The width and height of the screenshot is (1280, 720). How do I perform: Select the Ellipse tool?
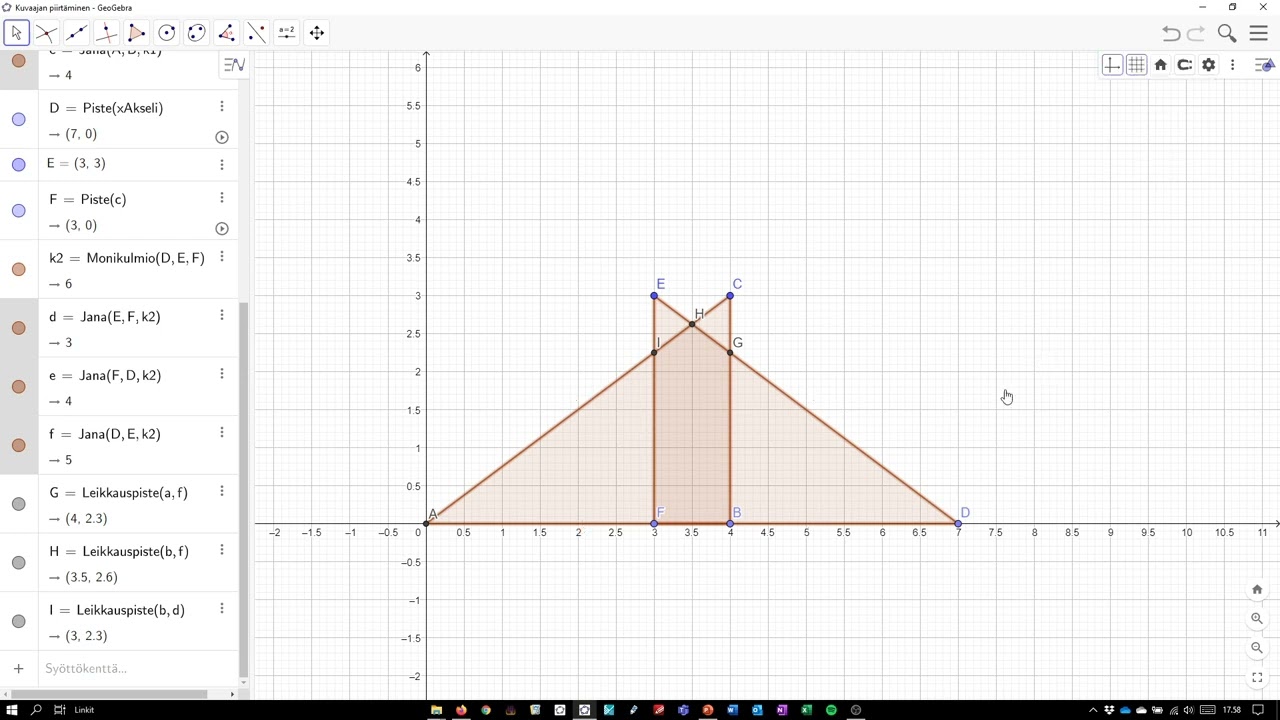[x=197, y=33]
